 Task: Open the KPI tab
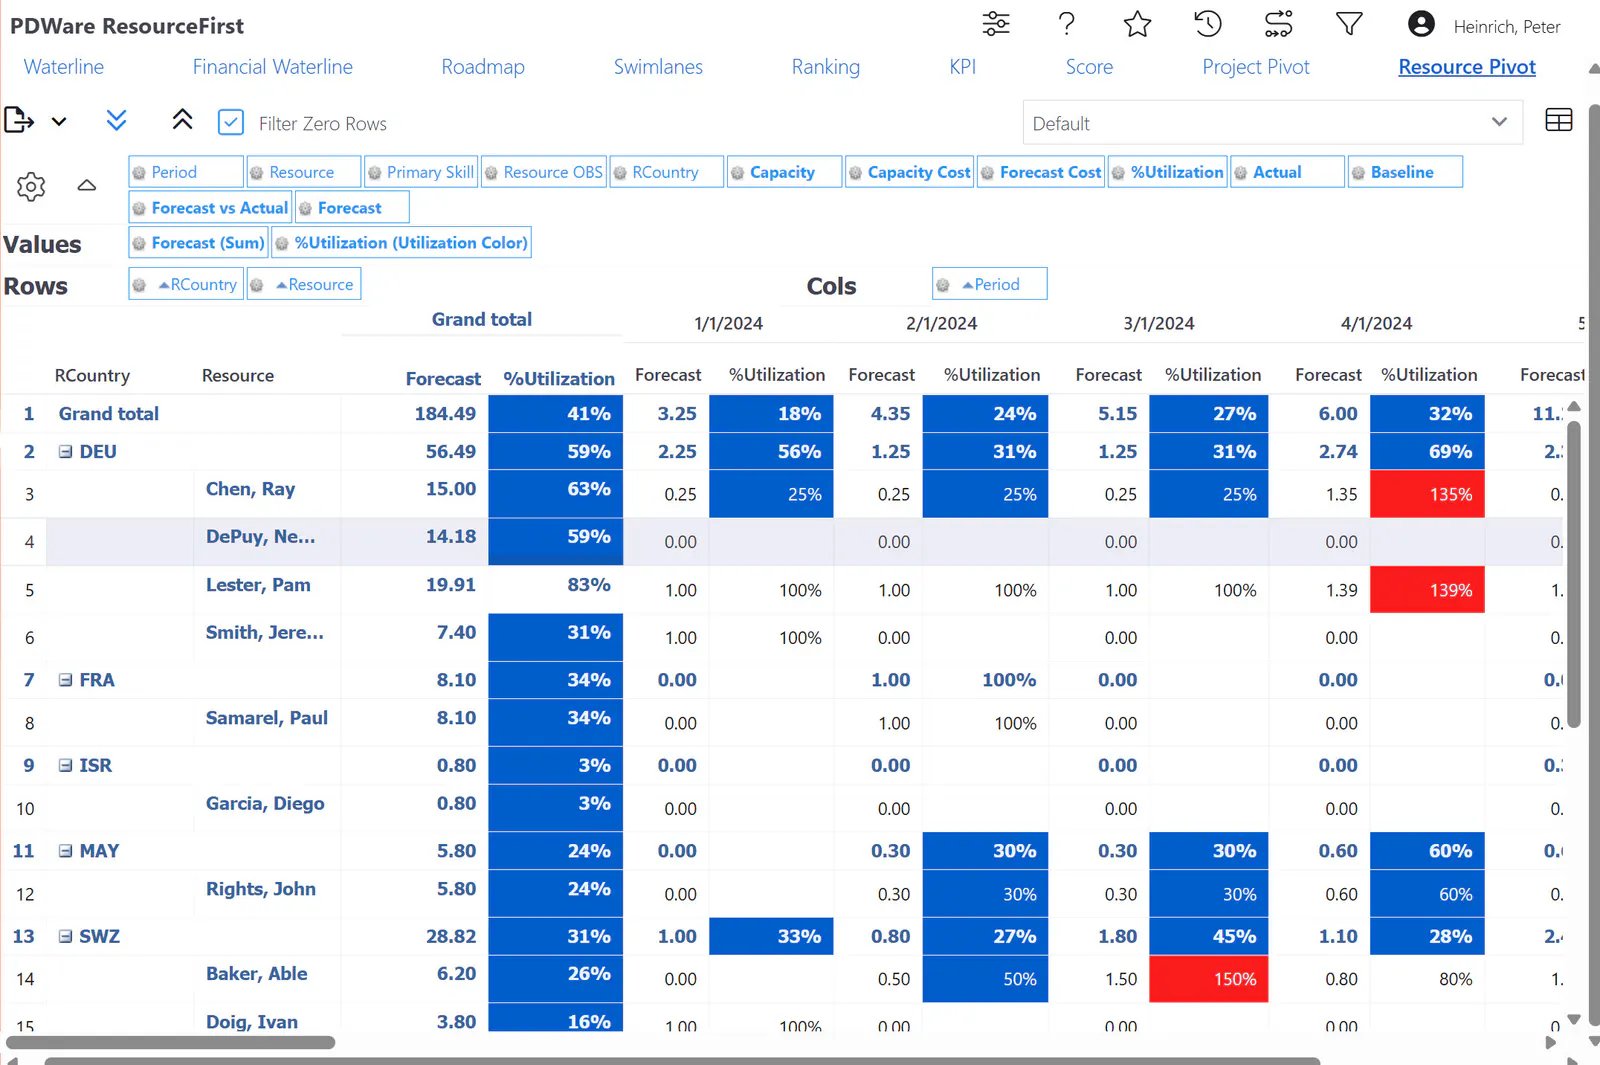(962, 67)
